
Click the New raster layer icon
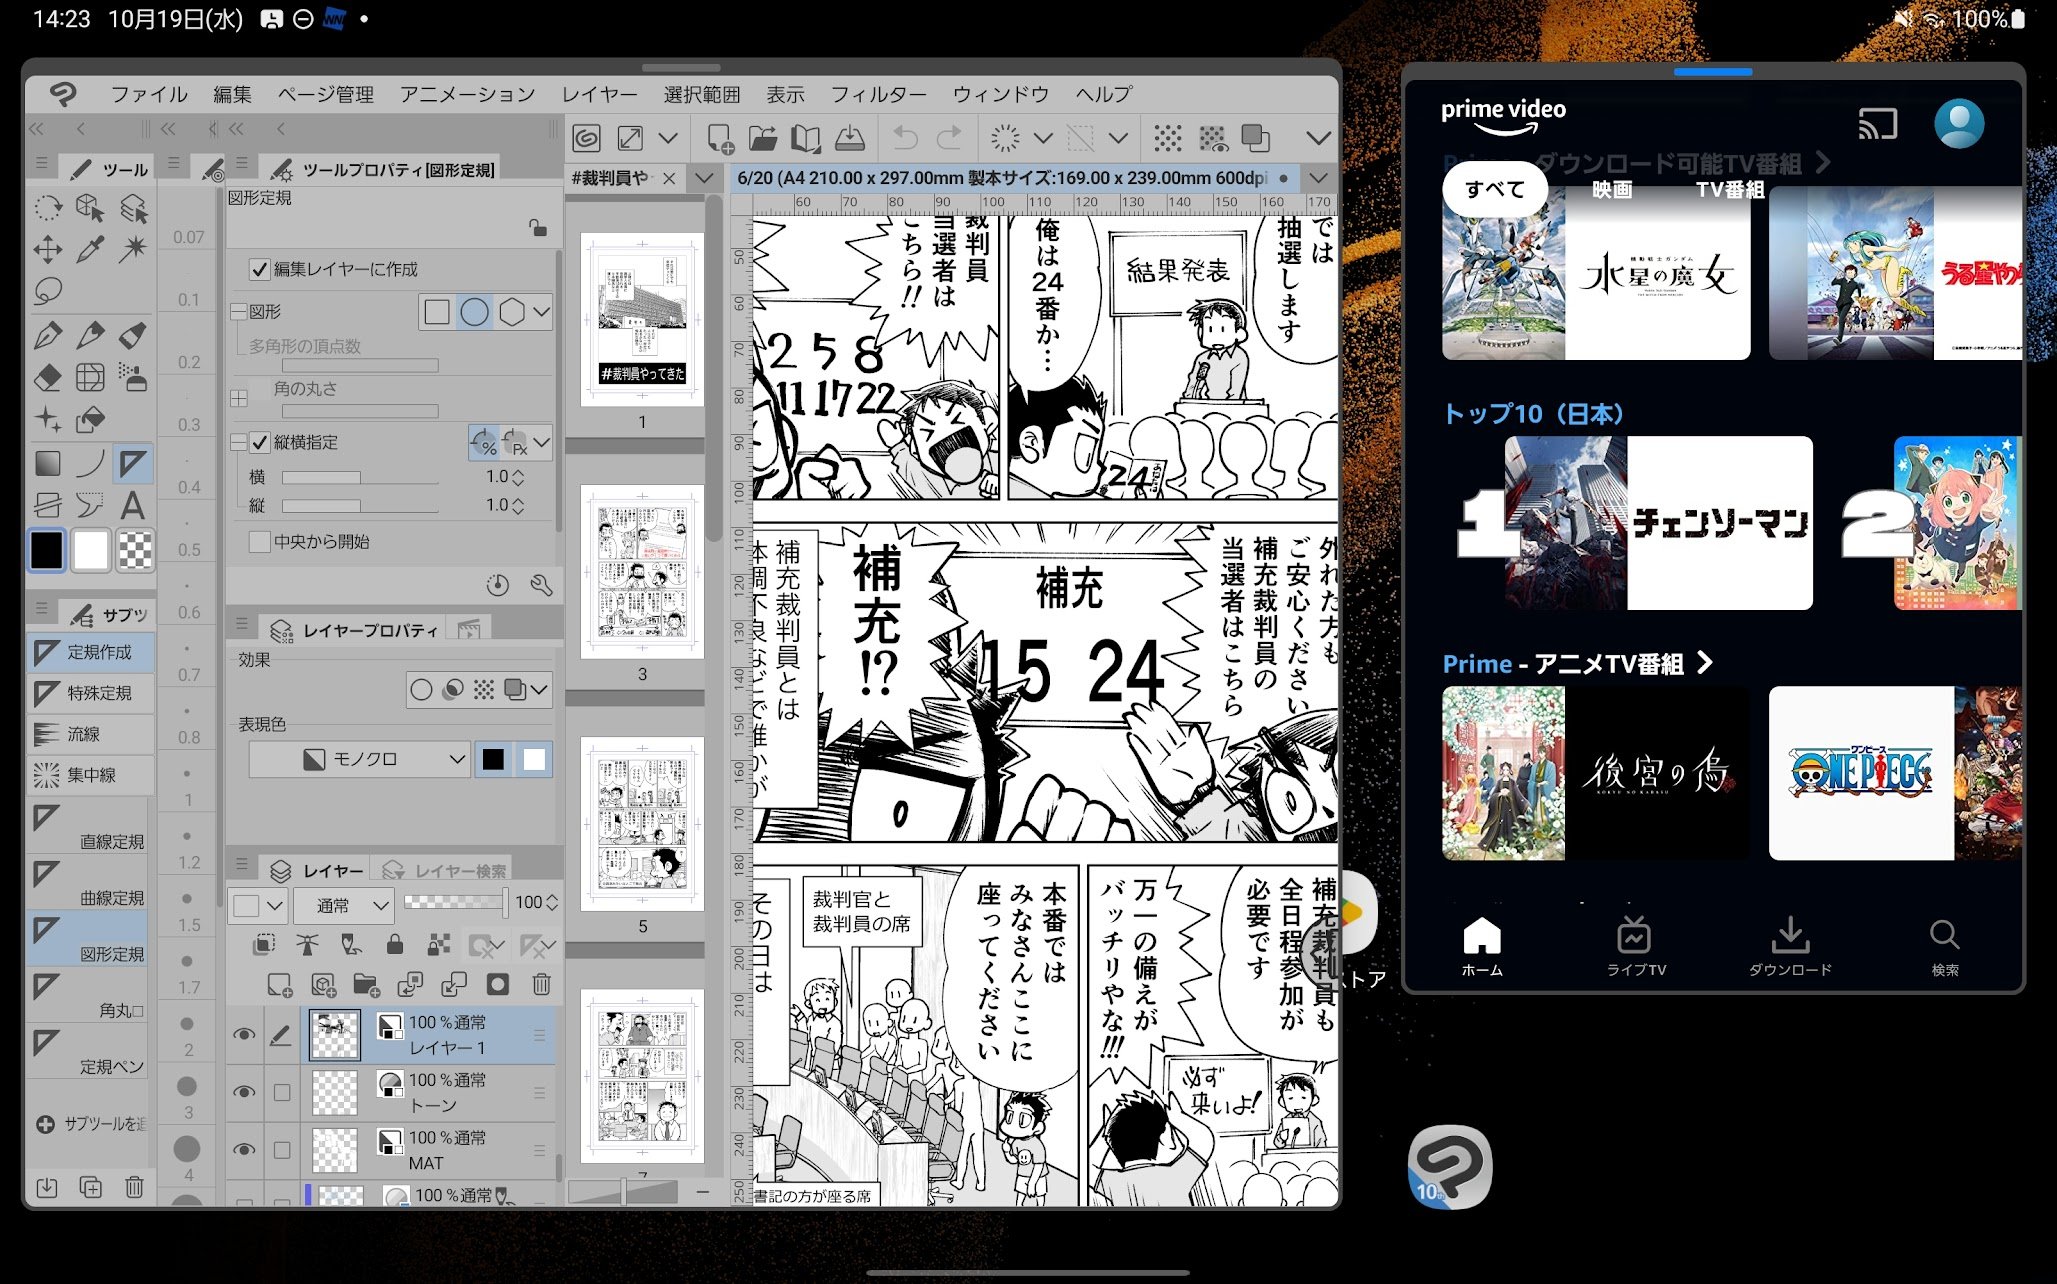[280, 984]
